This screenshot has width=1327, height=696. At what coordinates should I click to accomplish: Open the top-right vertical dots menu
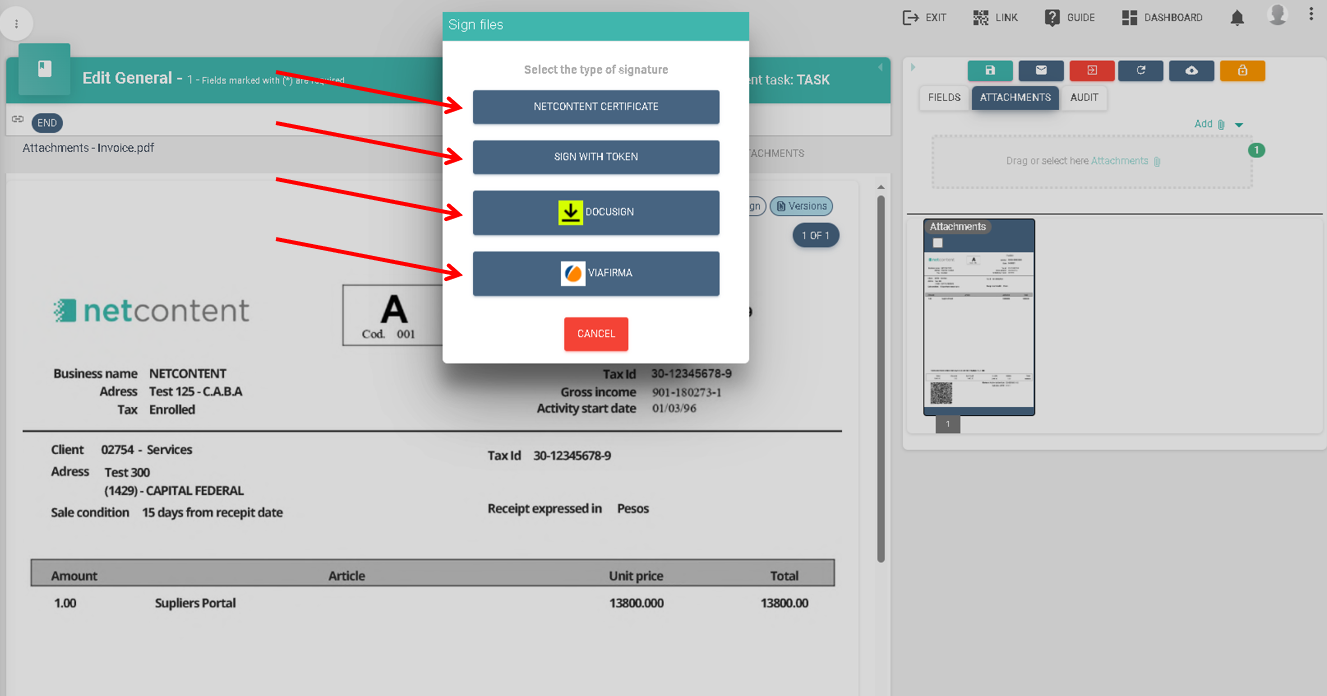(1311, 15)
